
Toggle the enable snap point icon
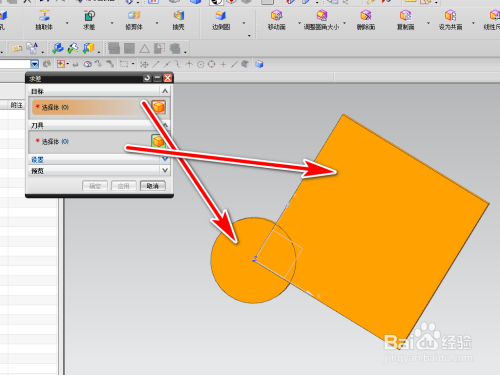144,64
